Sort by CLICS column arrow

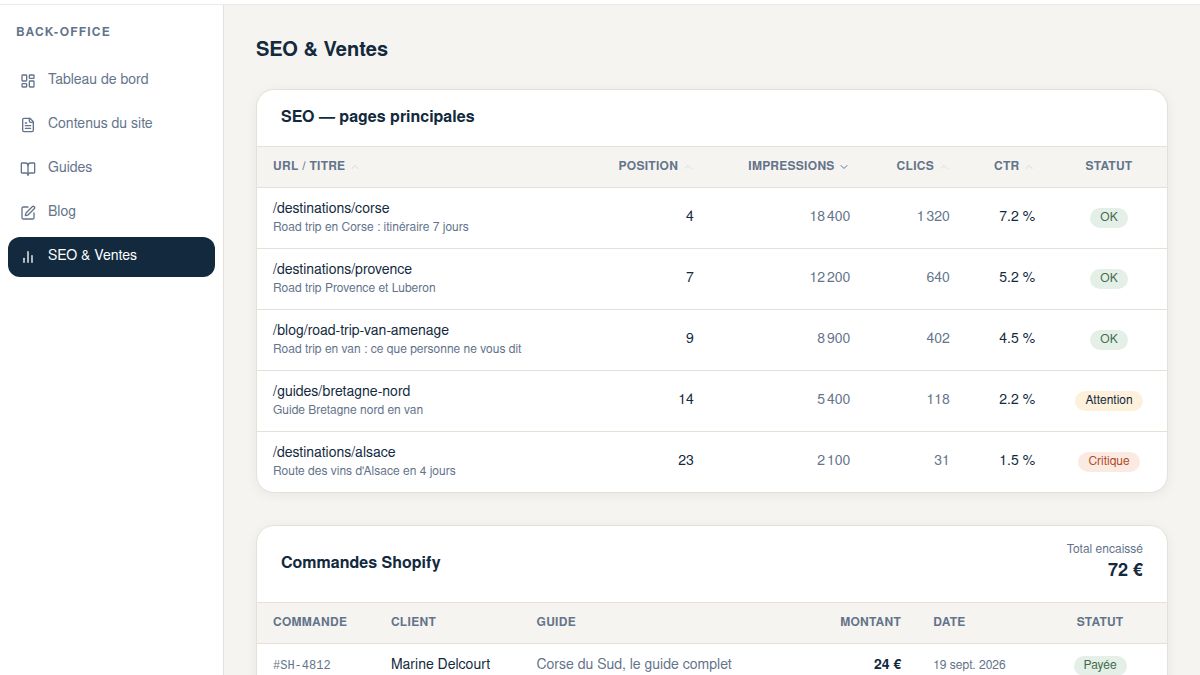(944, 167)
